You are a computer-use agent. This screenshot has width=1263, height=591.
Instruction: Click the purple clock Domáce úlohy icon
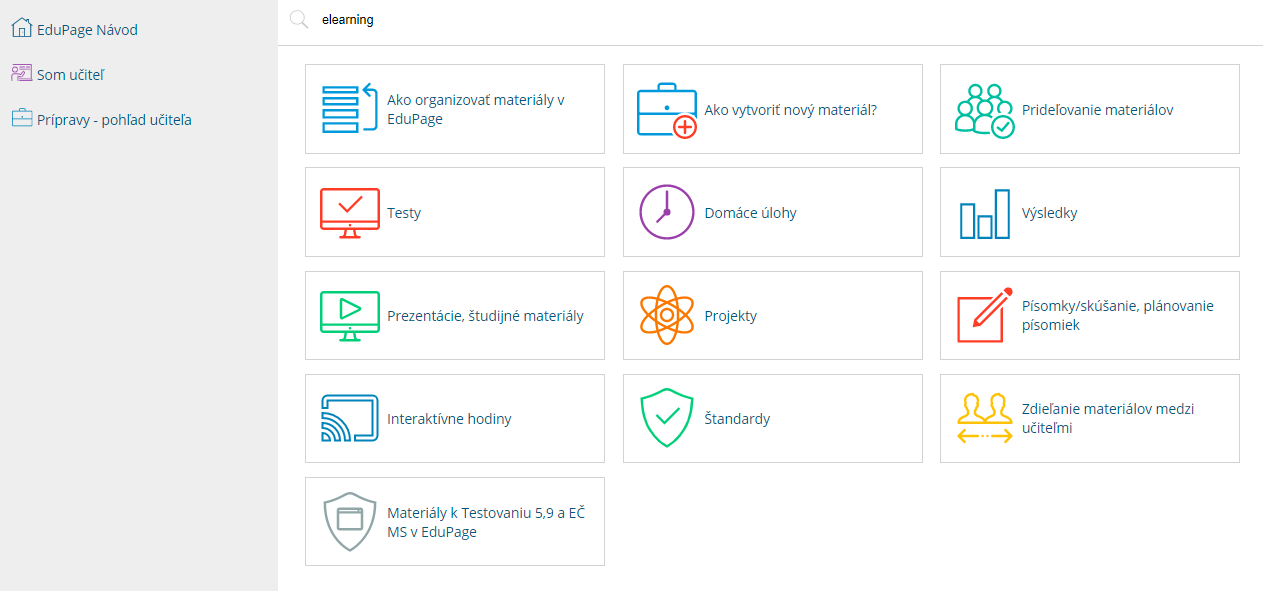point(667,212)
